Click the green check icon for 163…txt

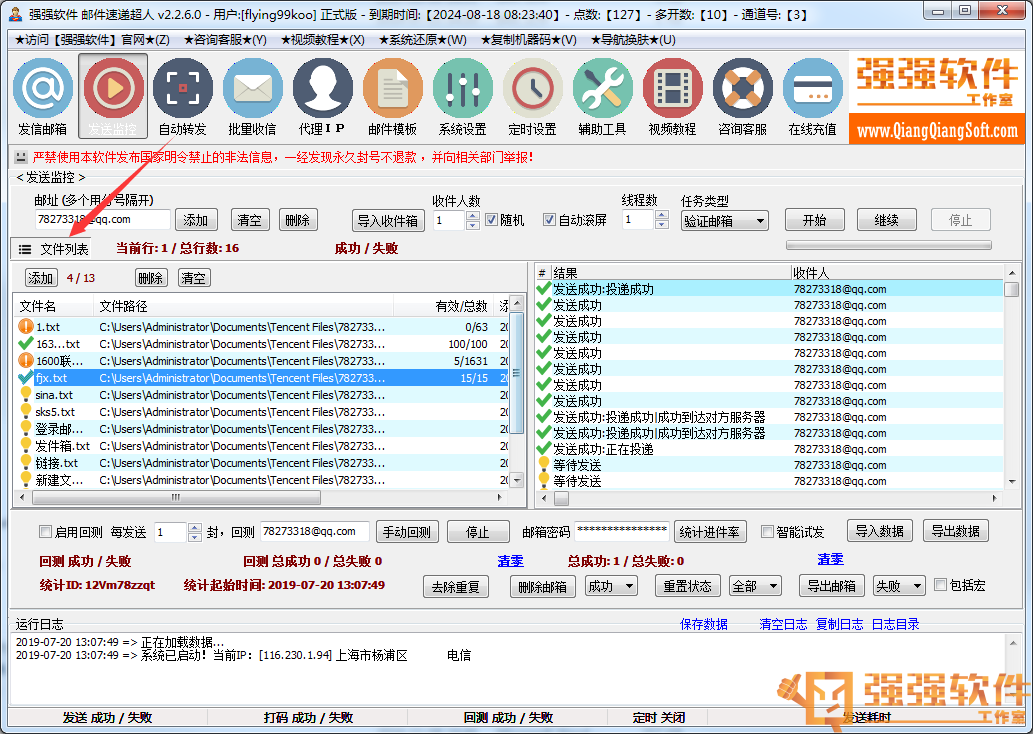coord(26,343)
